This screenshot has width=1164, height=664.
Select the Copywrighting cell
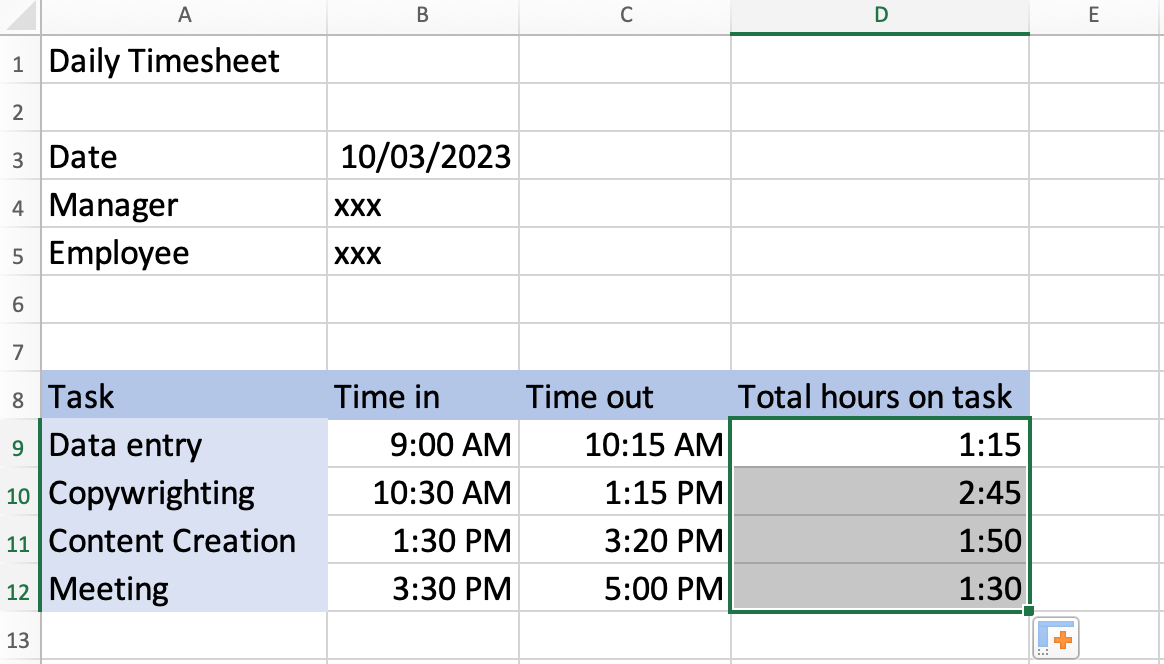(x=184, y=493)
